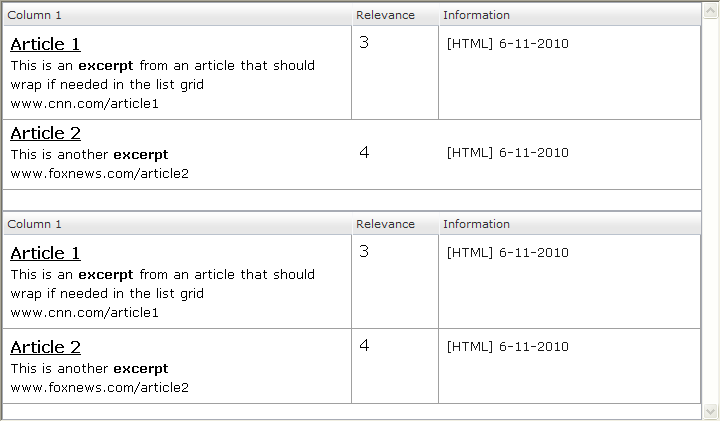Open Article 2 link in upper grid
The width and height of the screenshot is (721, 422).
click(45, 134)
